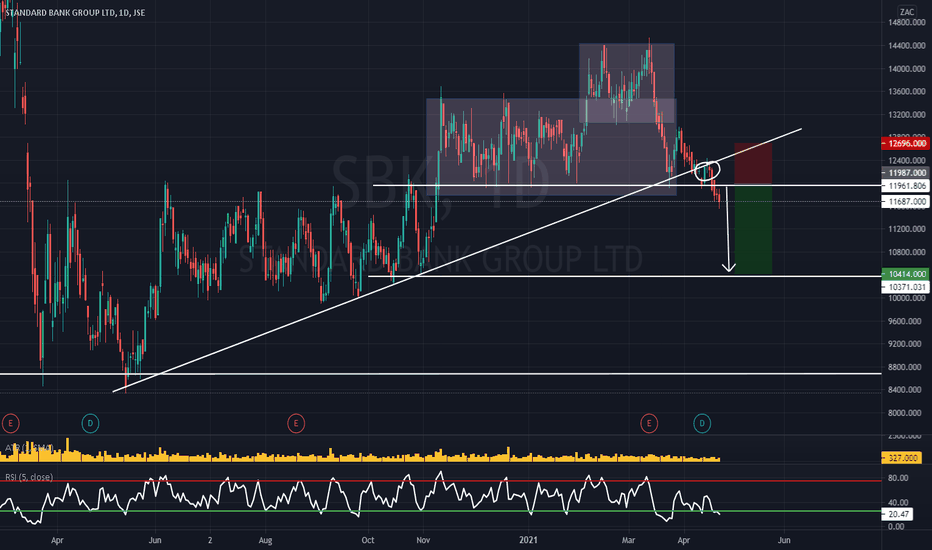
Task: Click the 11987.000 price label
Action: pos(905,172)
